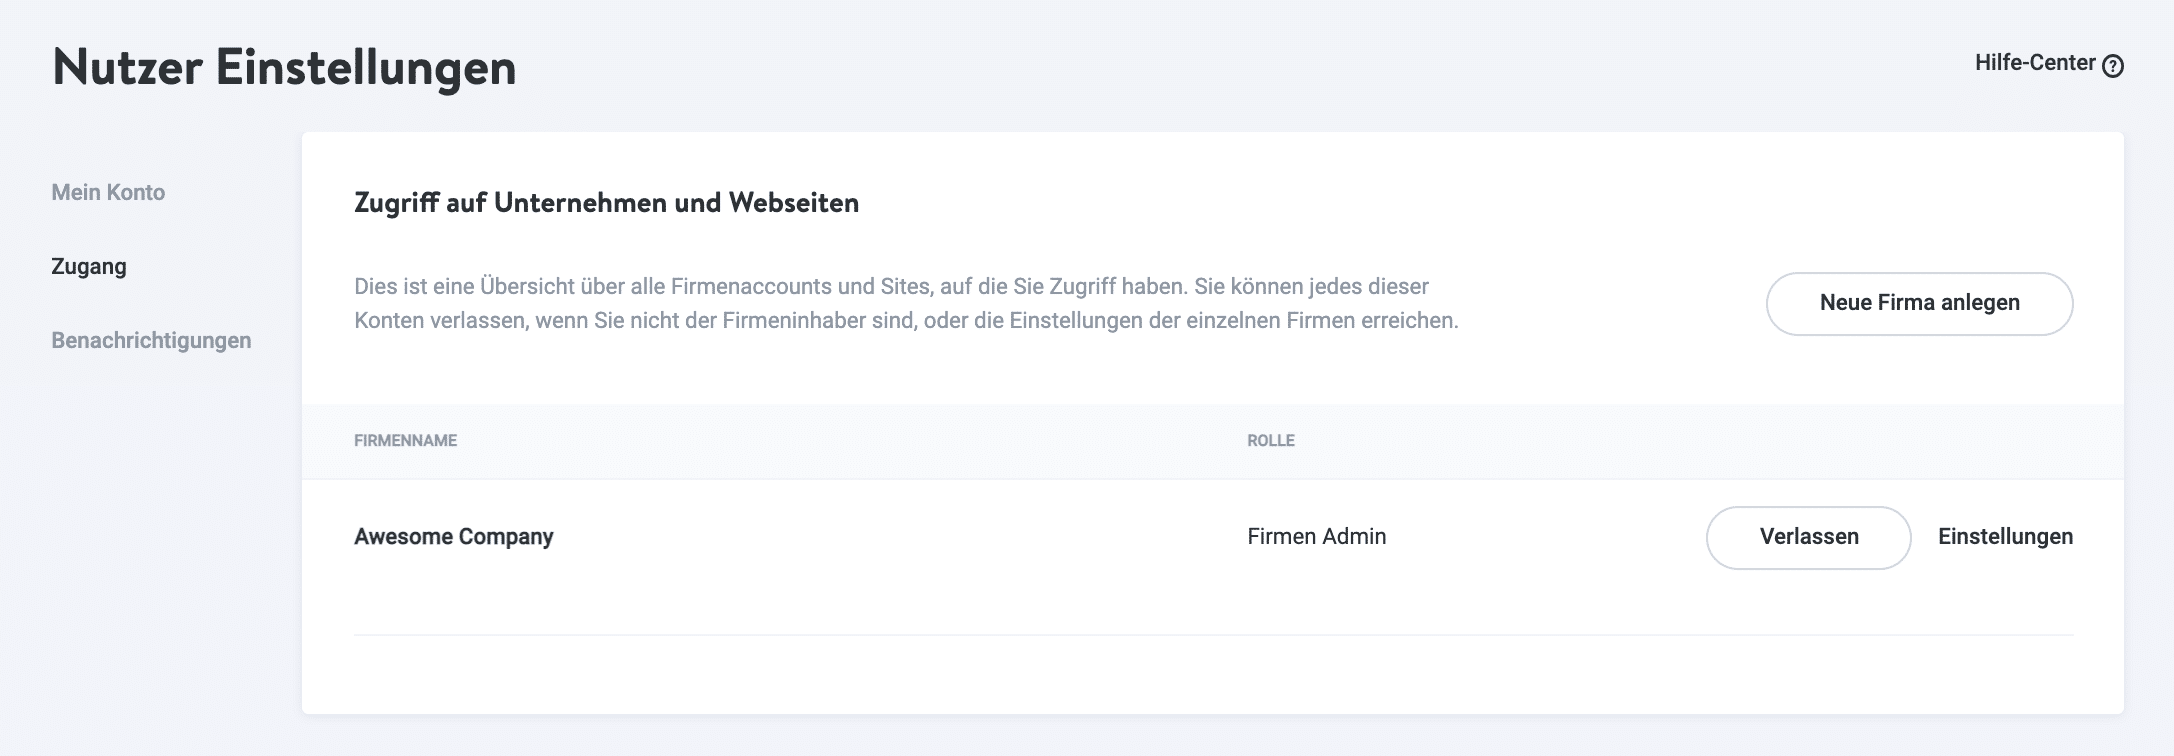Click the Neue Firma anlegen button
This screenshot has height=756, width=2174.
coord(1918,302)
